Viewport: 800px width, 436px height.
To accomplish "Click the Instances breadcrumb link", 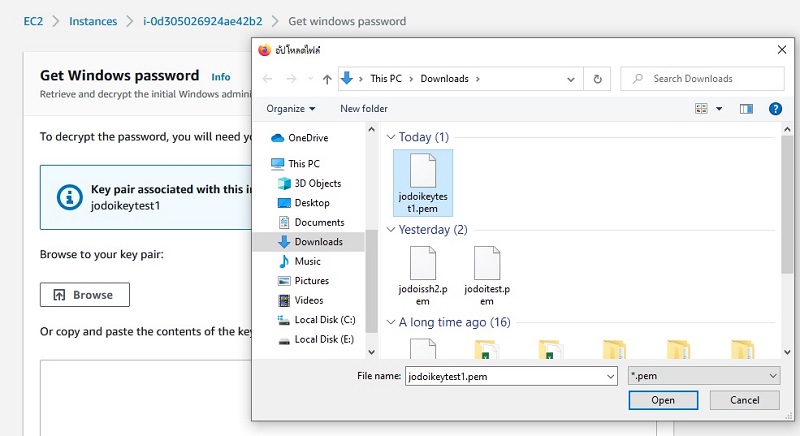I will [x=93, y=21].
